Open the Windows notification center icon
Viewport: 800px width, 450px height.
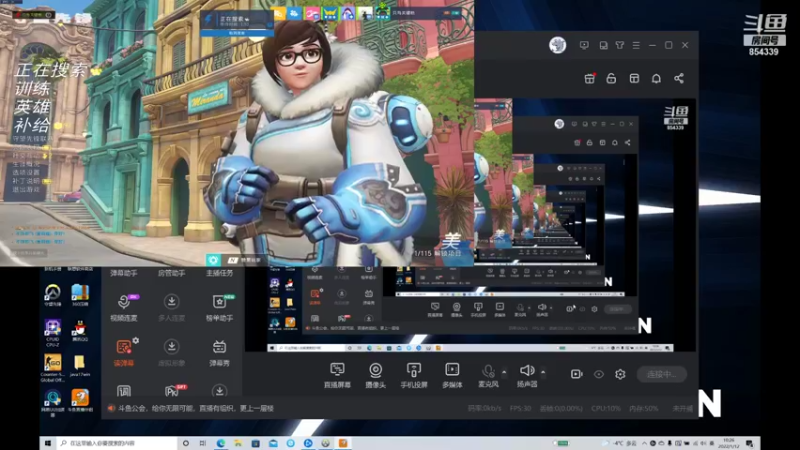(x=749, y=443)
